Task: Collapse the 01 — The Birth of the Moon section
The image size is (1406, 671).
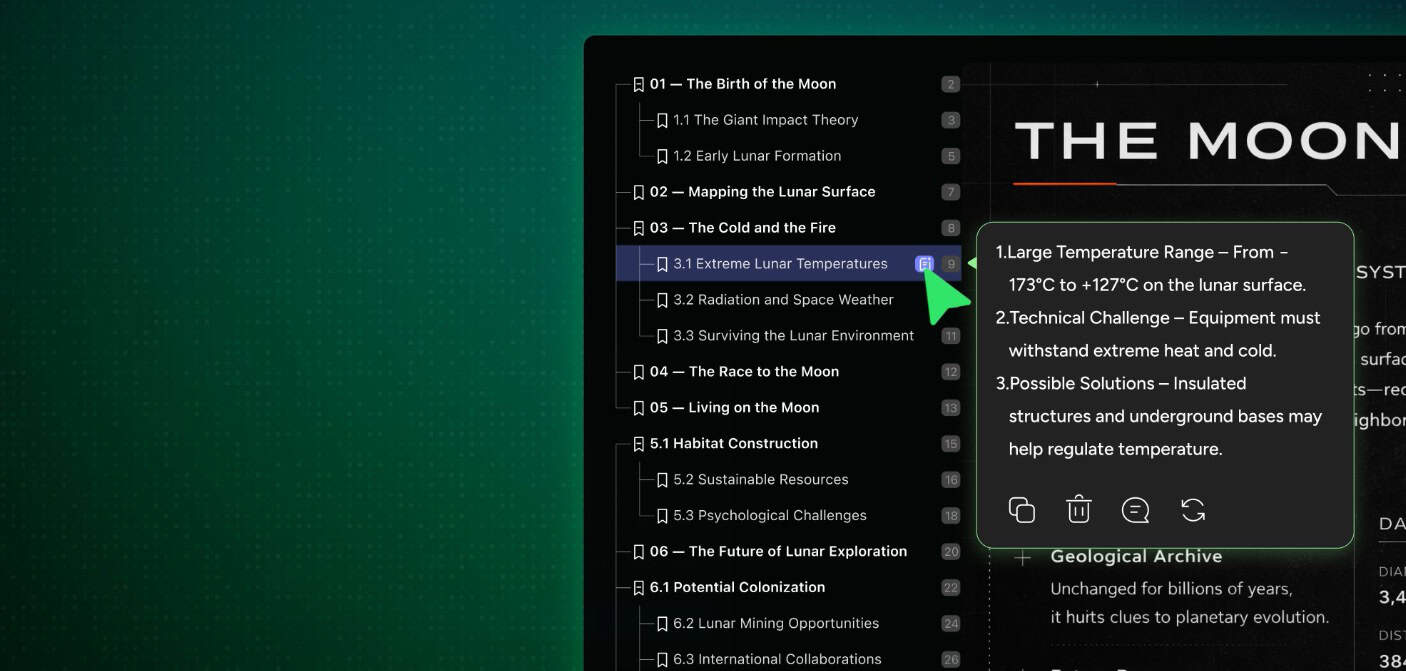Action: click(x=638, y=84)
